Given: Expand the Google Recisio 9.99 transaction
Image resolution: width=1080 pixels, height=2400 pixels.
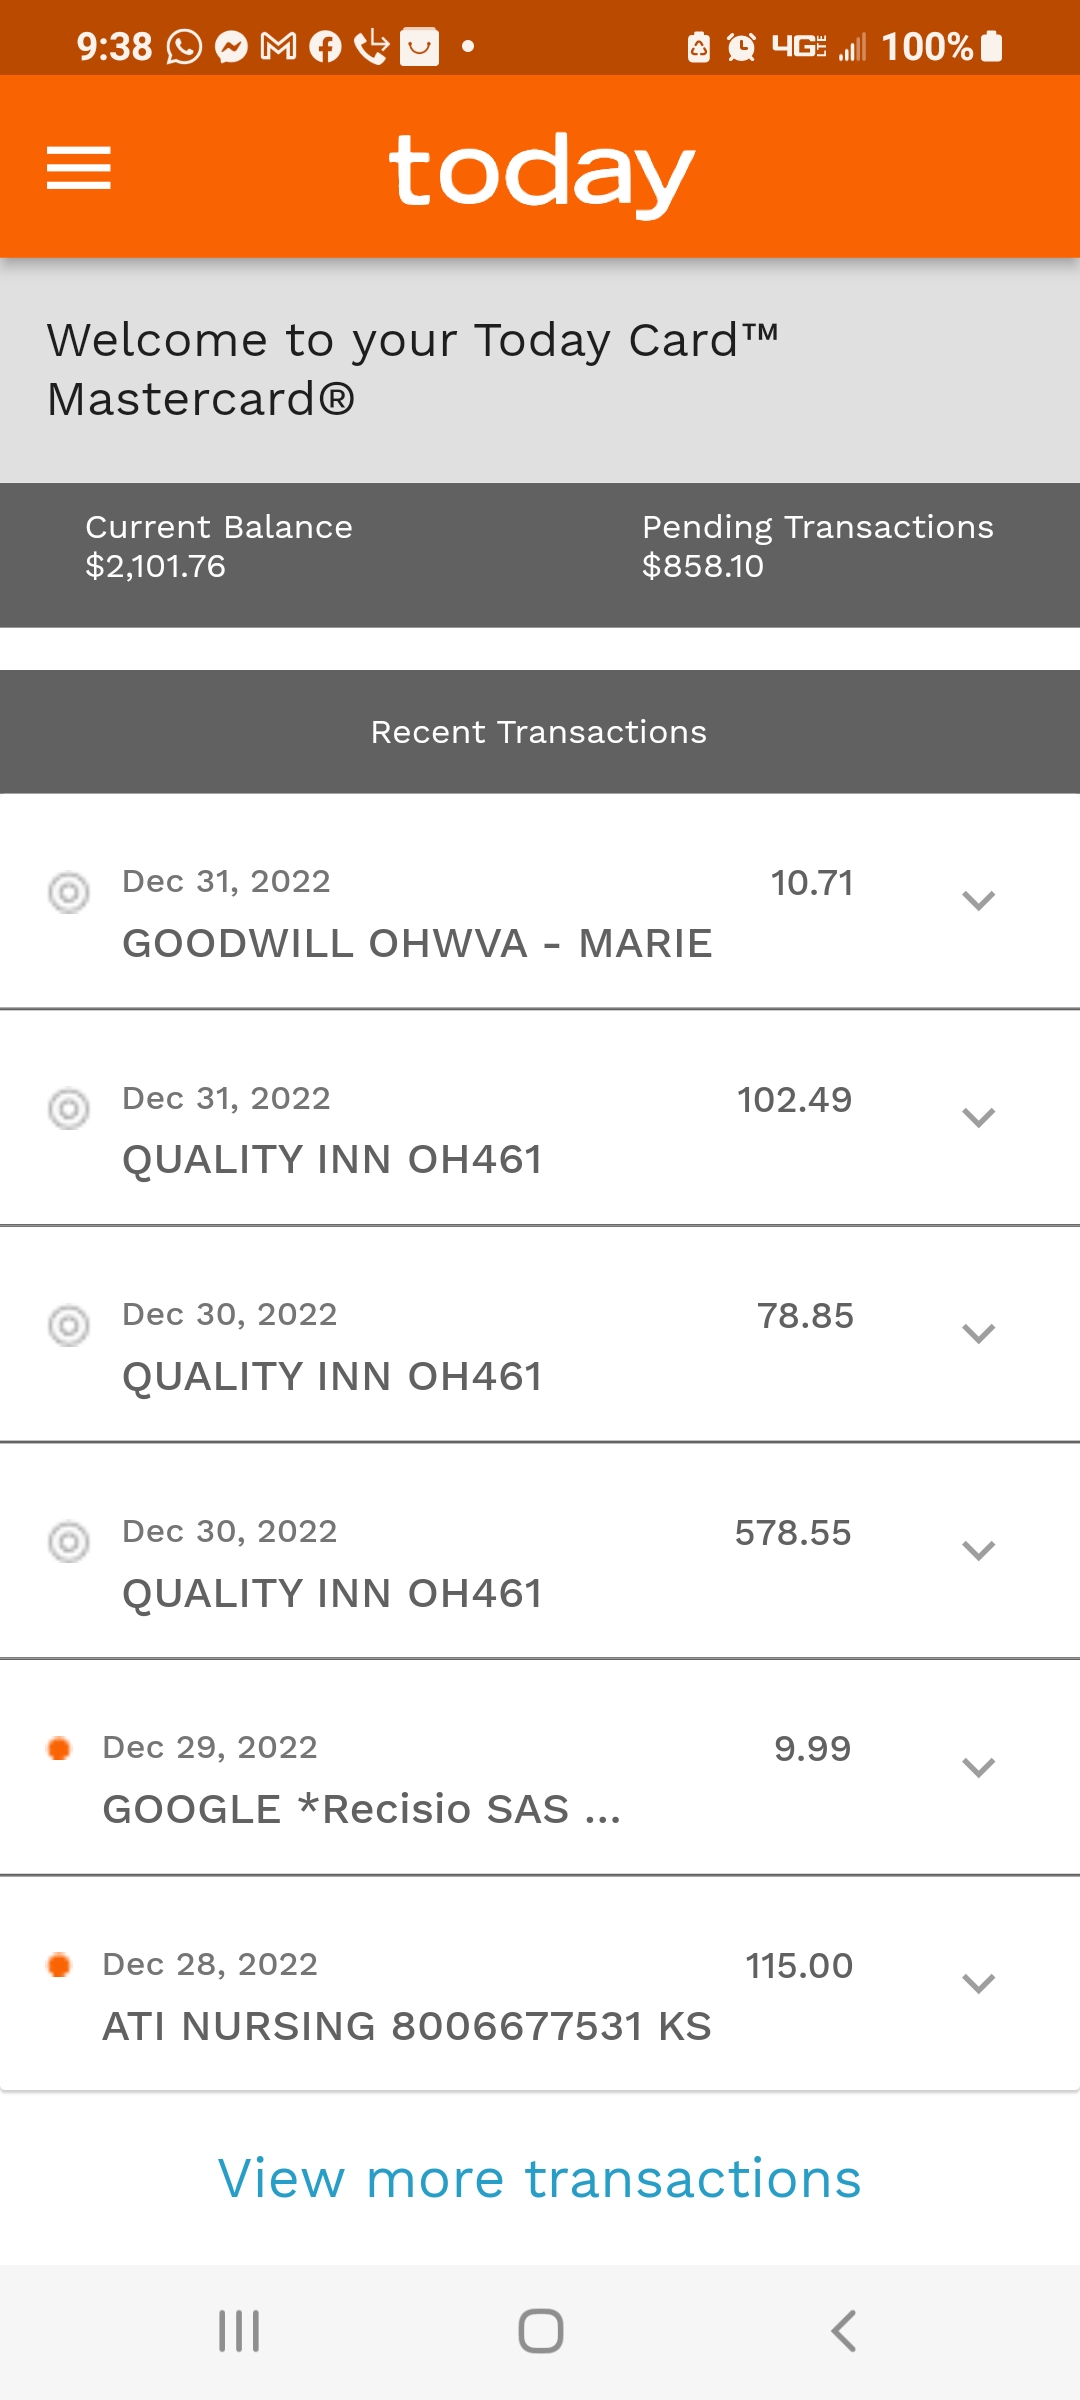Looking at the screenshot, I should 978,1767.
